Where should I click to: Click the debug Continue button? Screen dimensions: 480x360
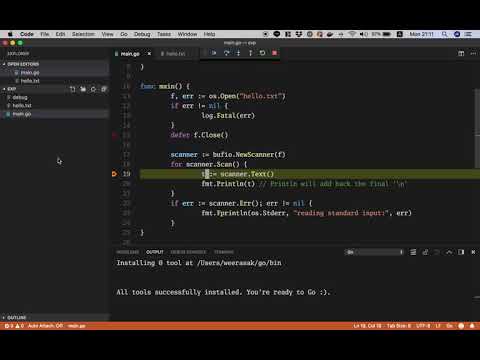(214, 53)
